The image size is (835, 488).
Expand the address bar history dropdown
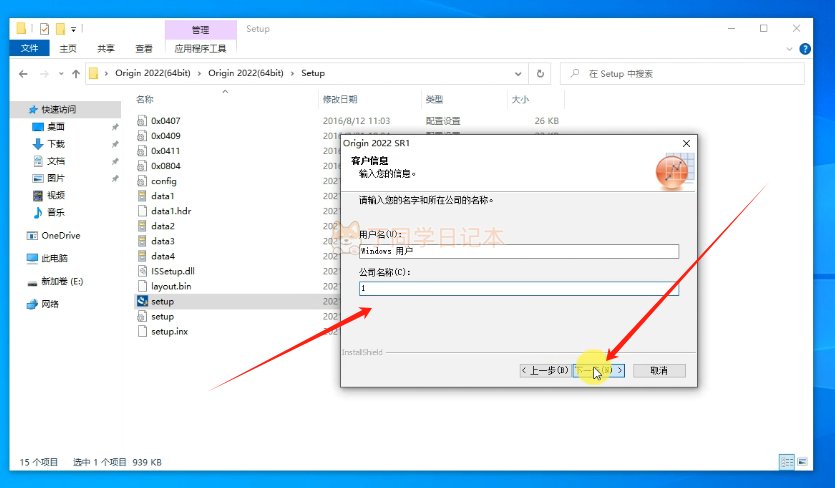[518, 73]
